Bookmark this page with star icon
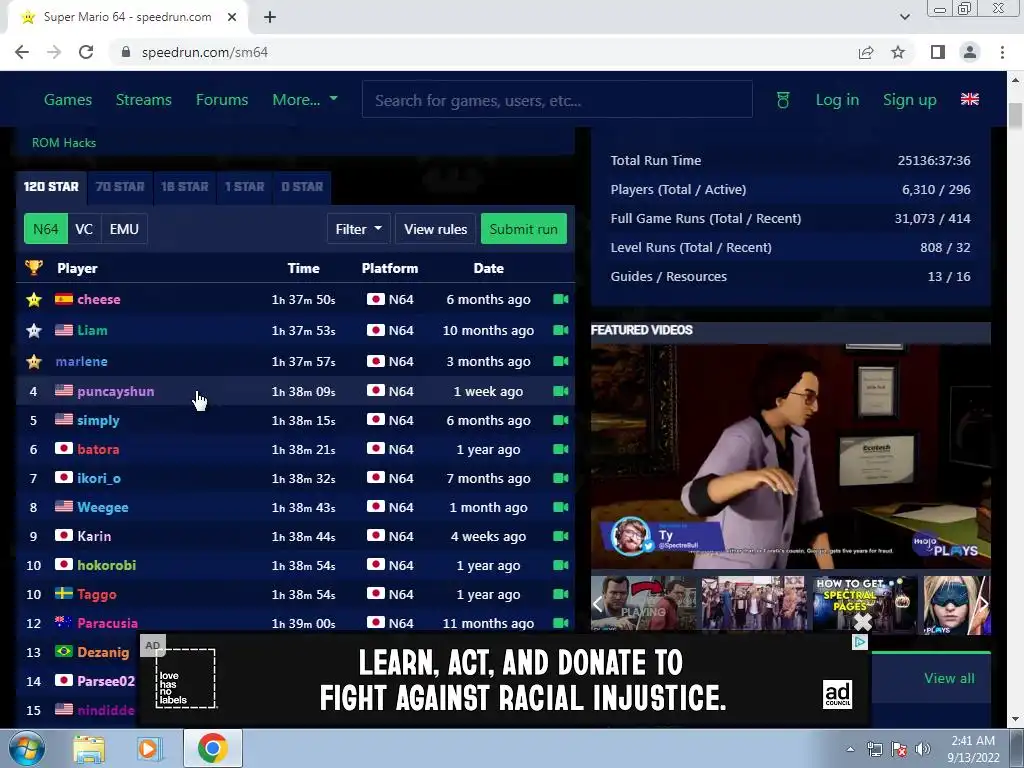The image size is (1024, 768). point(898,52)
